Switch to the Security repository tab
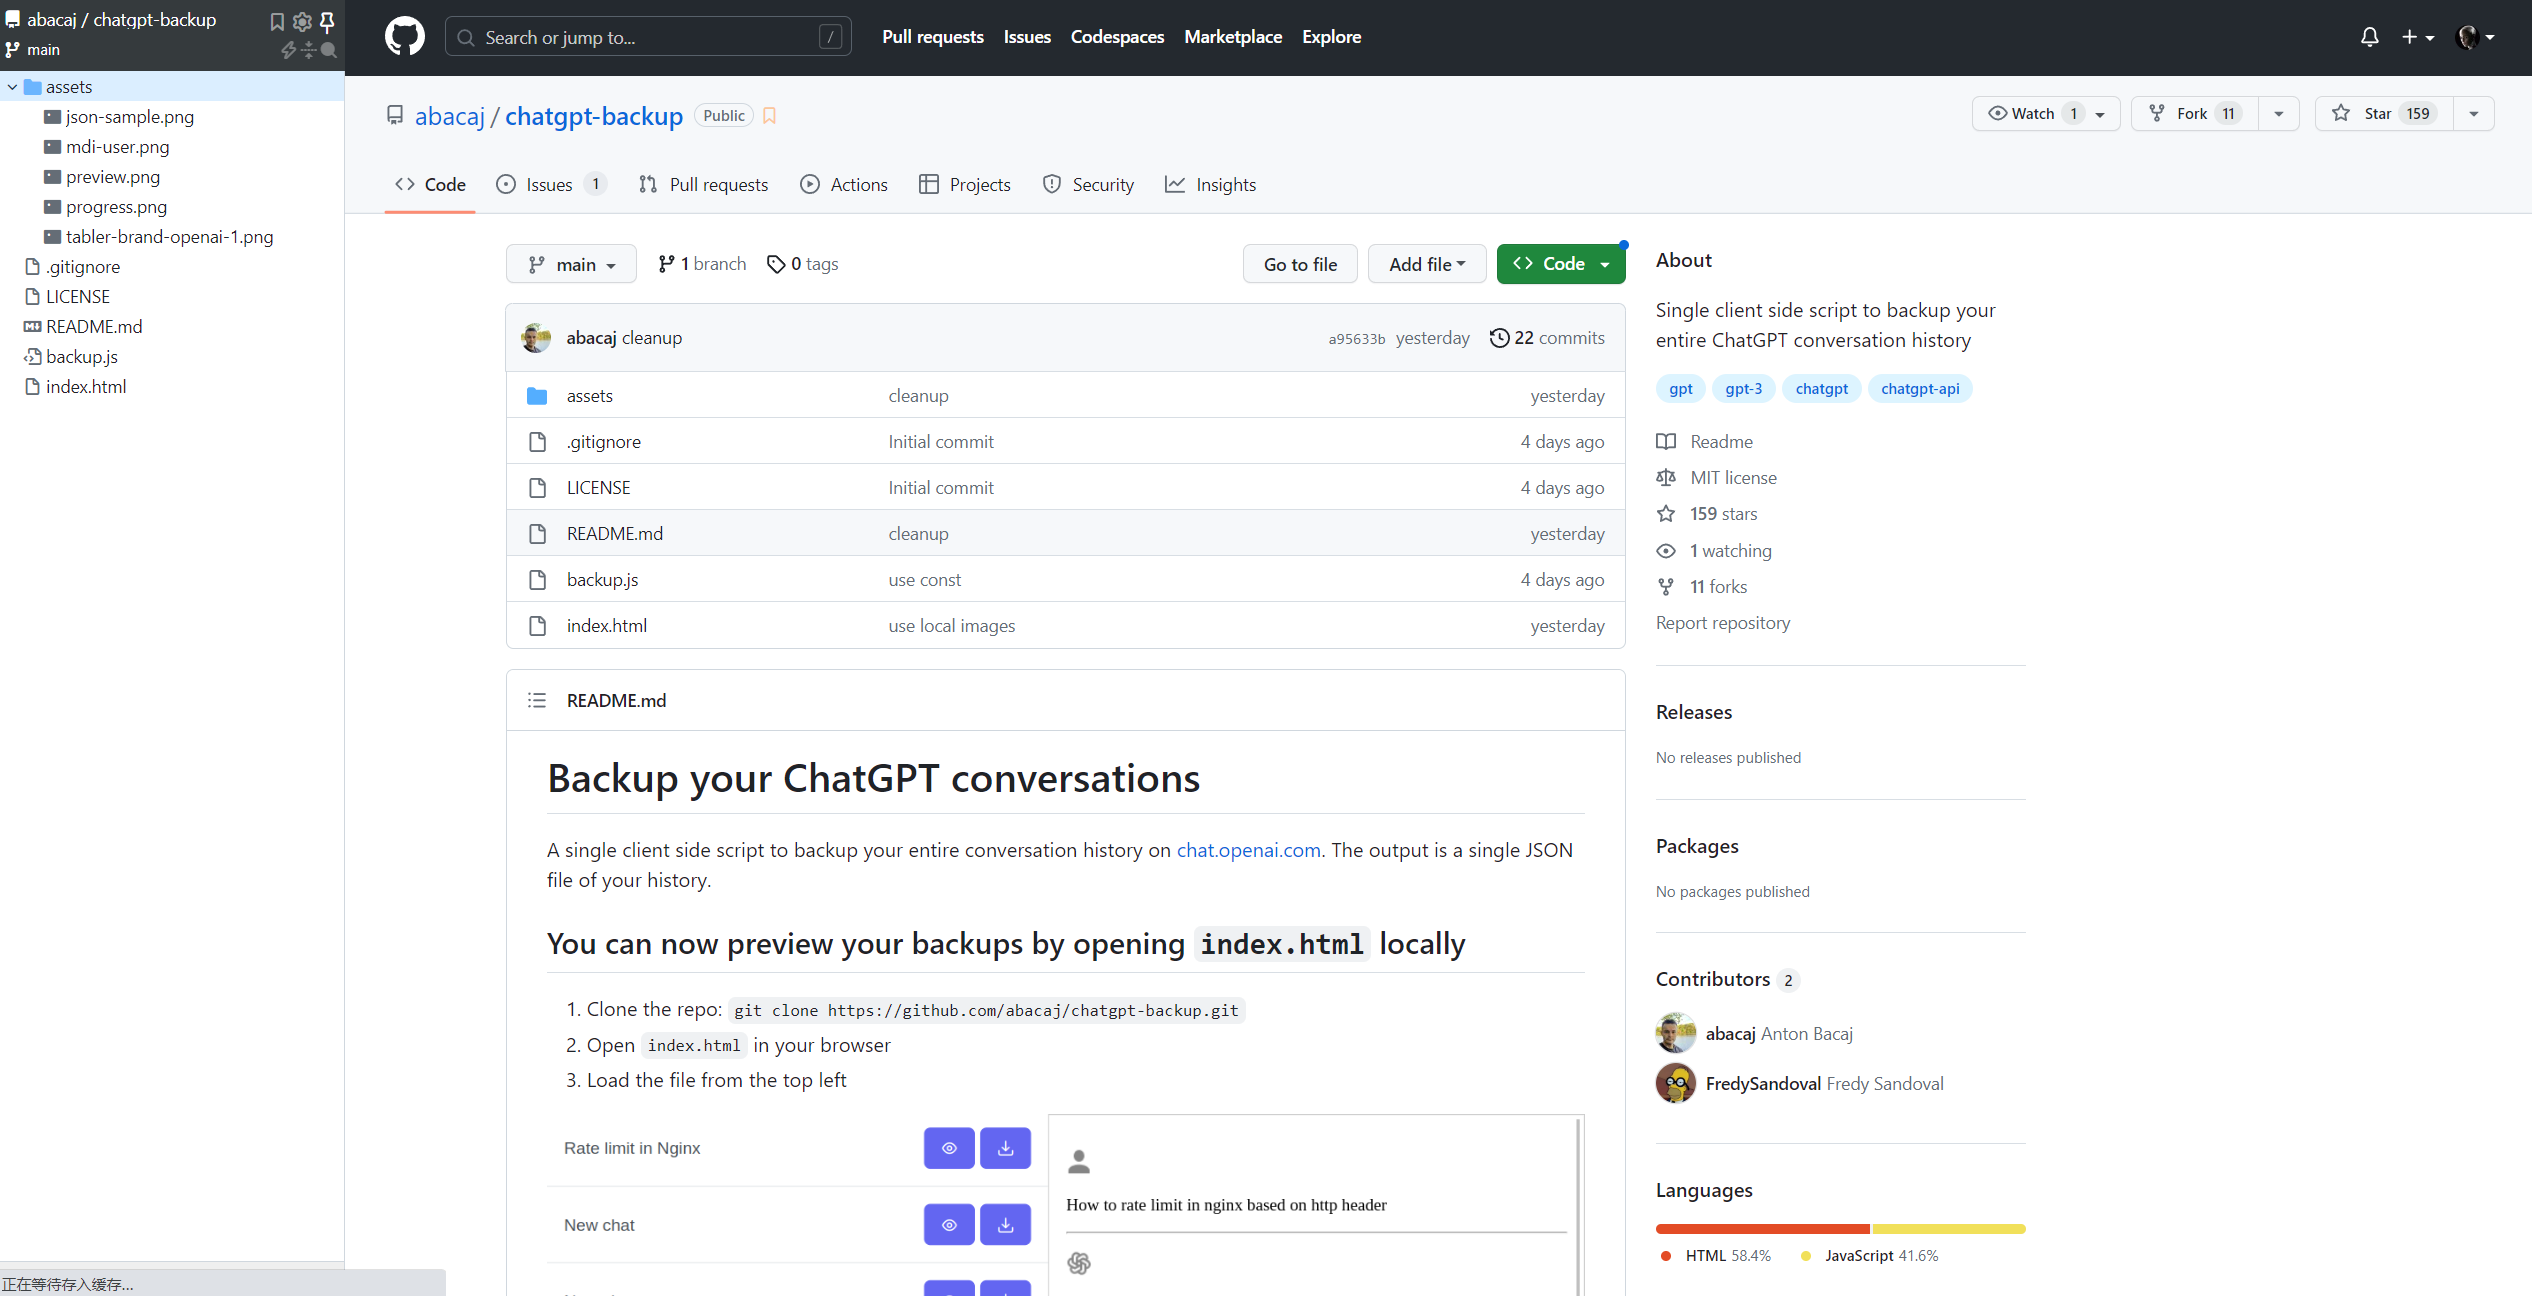The height and width of the screenshot is (1296, 2532). pos(1088,184)
